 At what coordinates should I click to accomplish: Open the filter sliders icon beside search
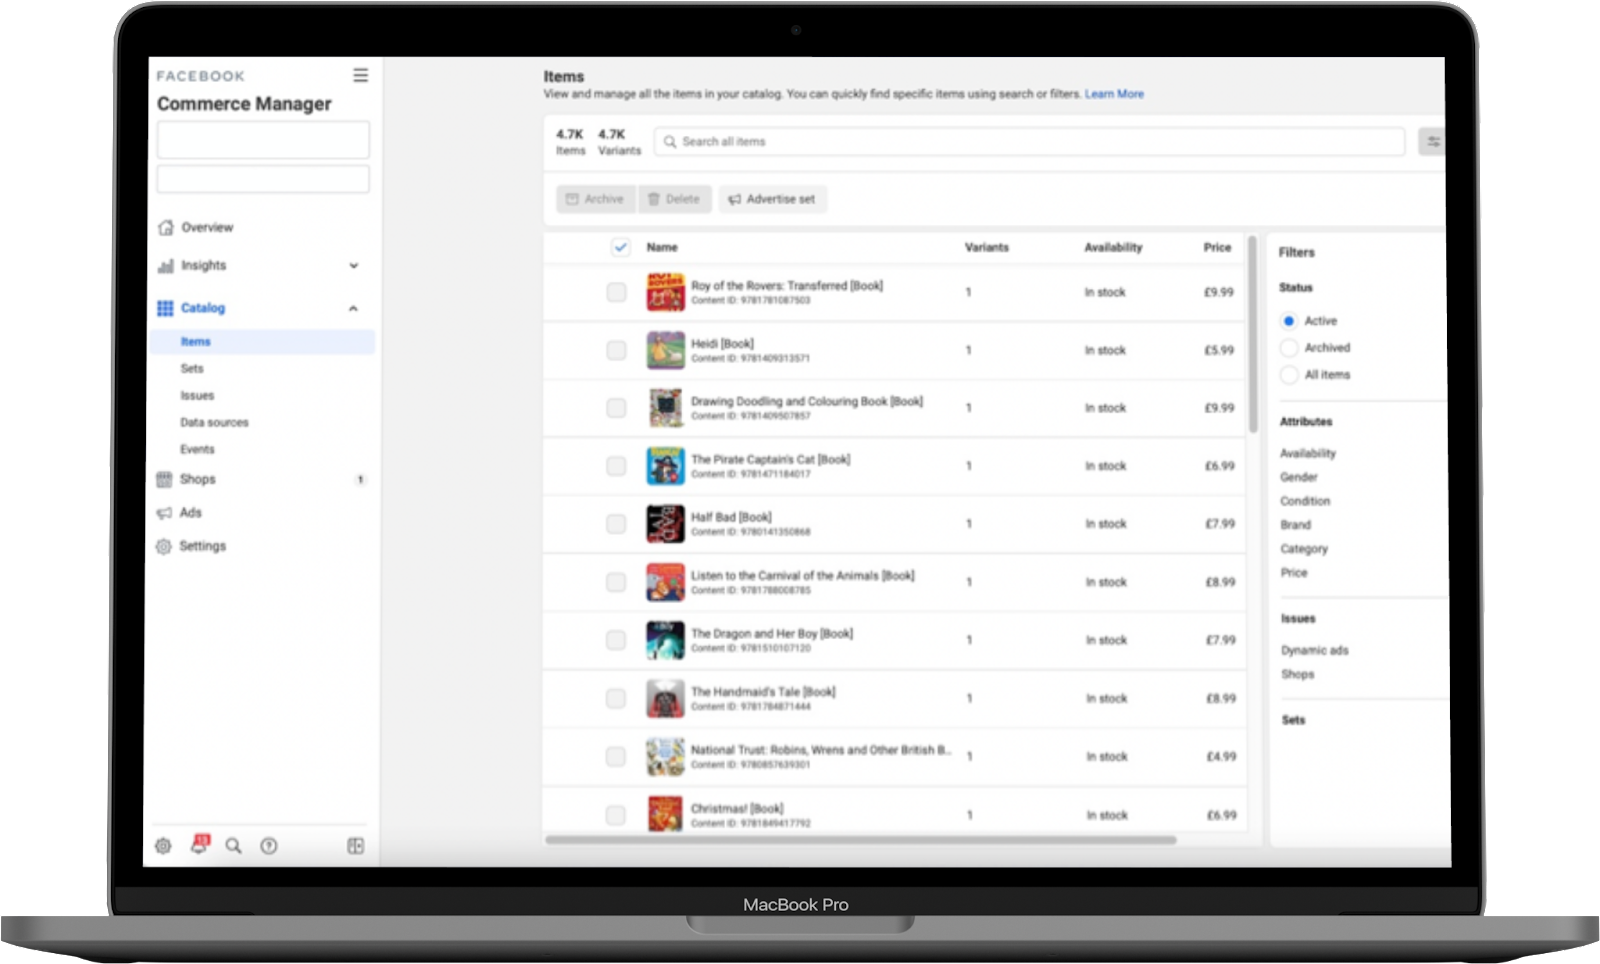coord(1432,142)
